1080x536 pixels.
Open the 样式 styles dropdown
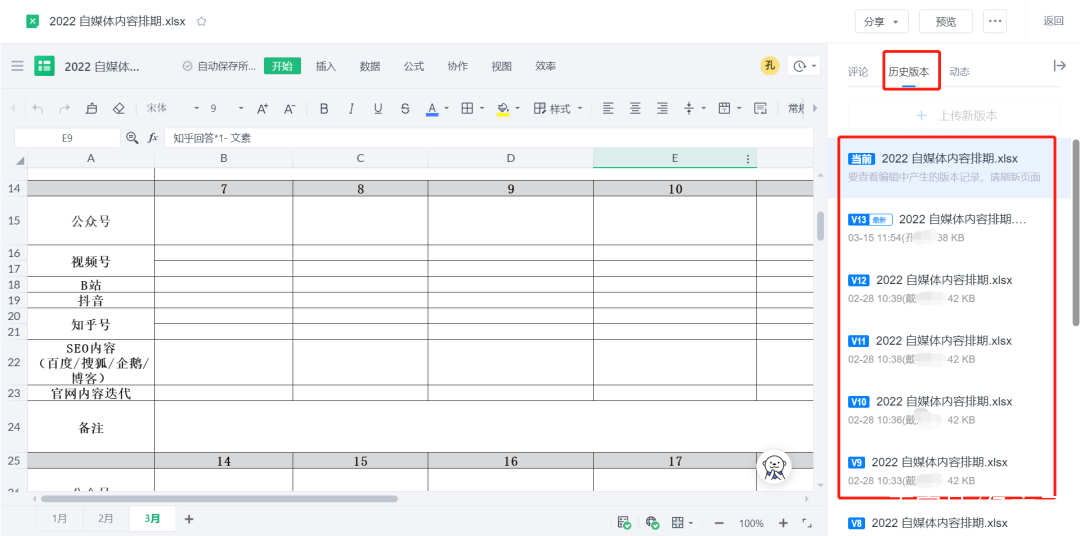click(553, 109)
